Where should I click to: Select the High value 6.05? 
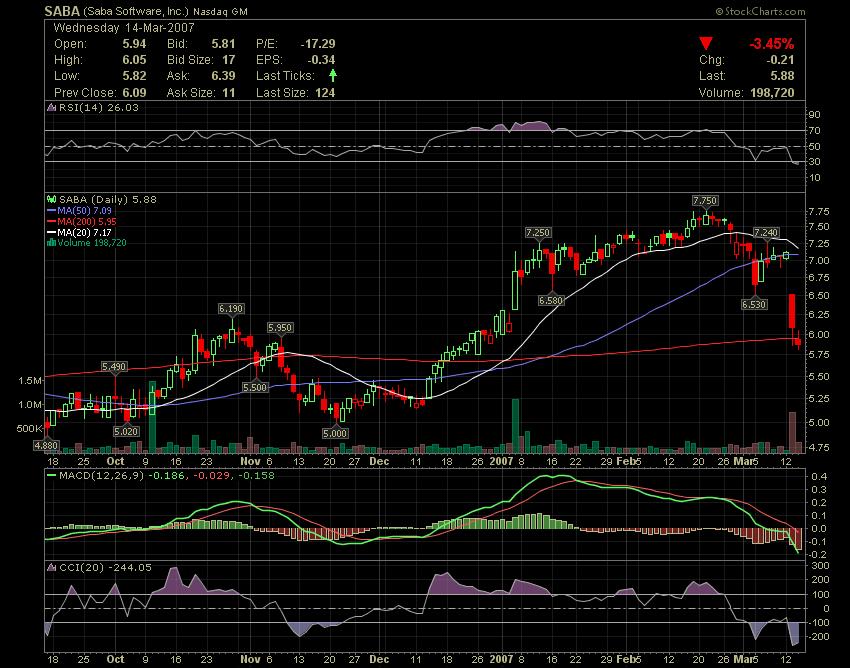[x=134, y=60]
